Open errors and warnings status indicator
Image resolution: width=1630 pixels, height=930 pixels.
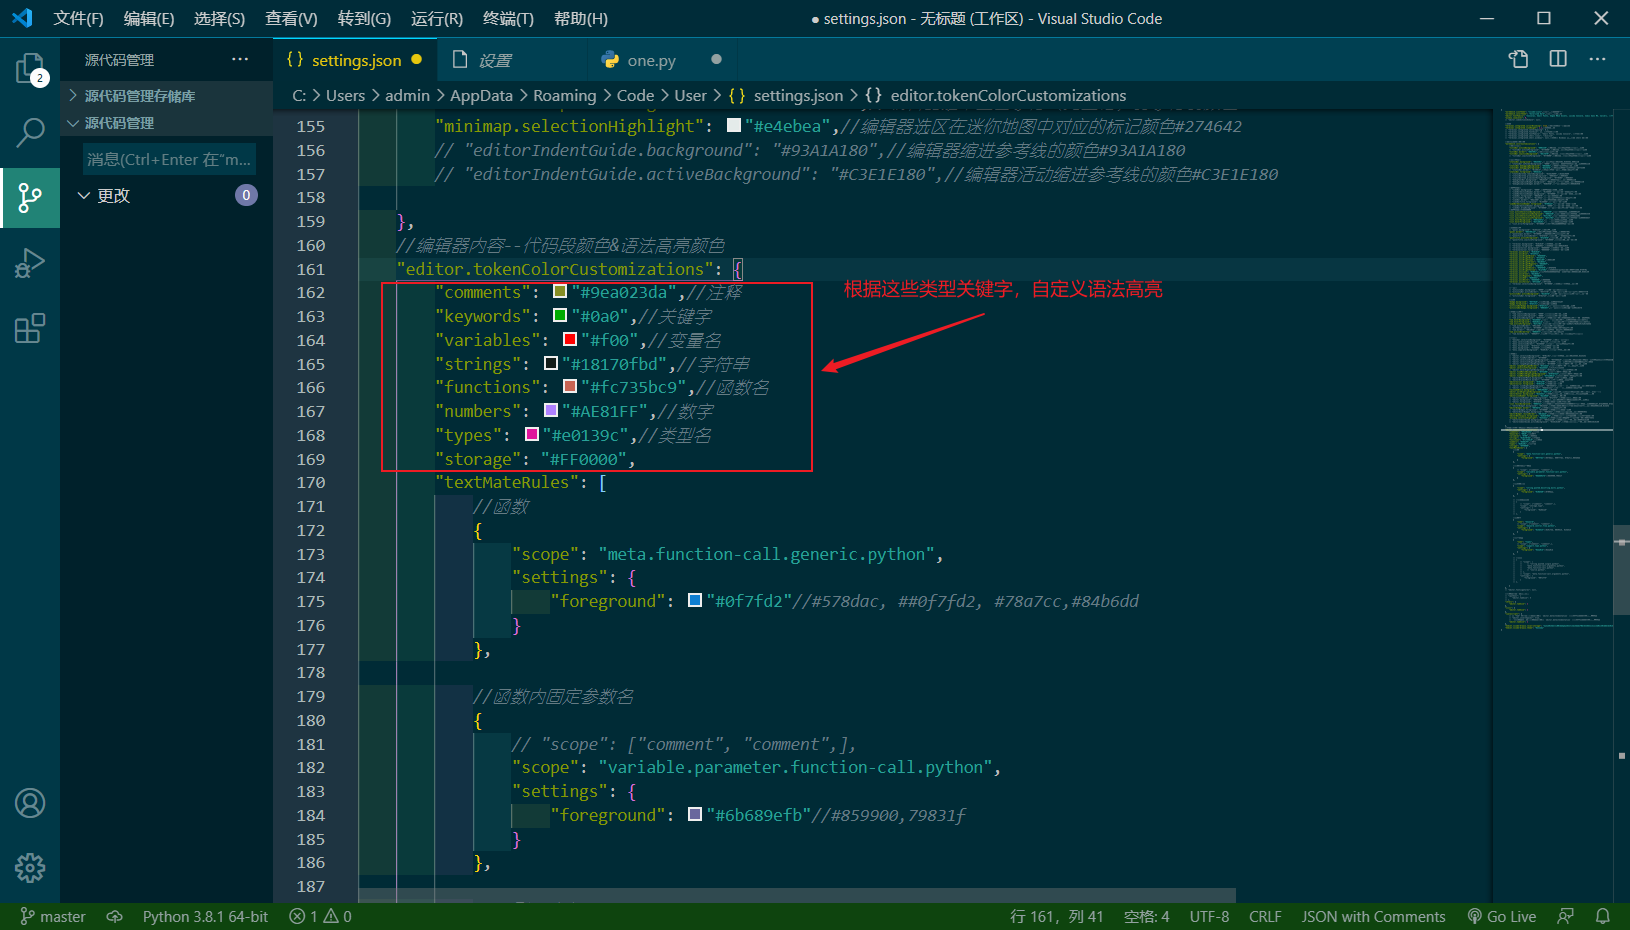(x=320, y=916)
